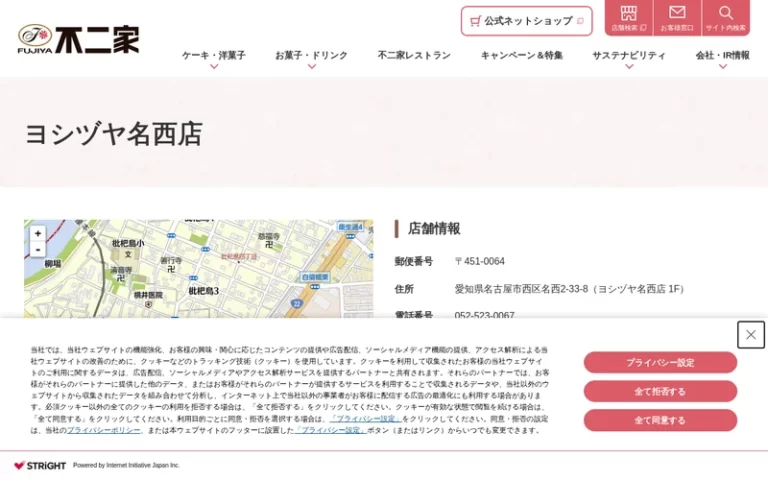
Task: Click the 慈福寺 temple symbol on map
Action: [269, 244]
